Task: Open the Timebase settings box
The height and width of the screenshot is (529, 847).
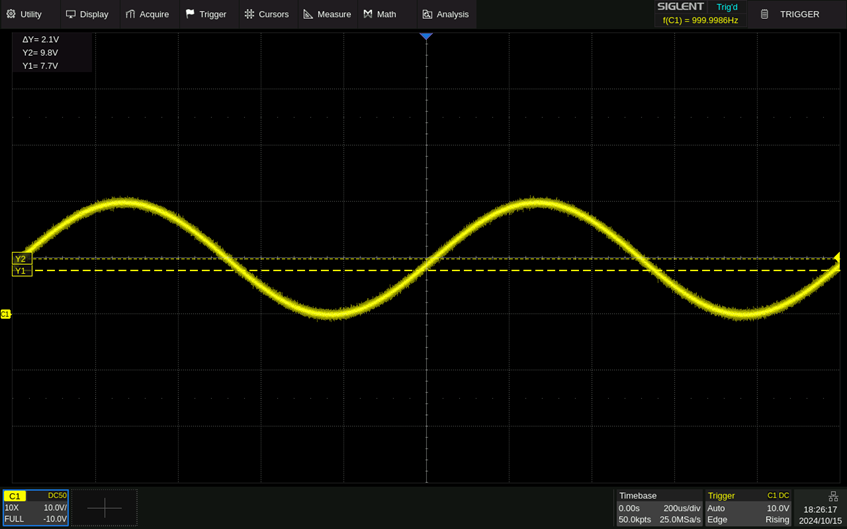Action: click(x=658, y=508)
